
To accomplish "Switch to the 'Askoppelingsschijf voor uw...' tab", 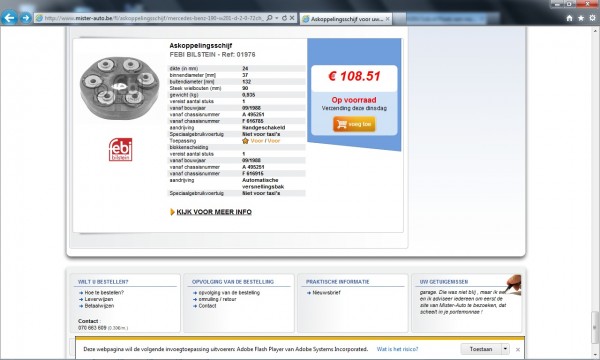I will (x=346, y=18).
